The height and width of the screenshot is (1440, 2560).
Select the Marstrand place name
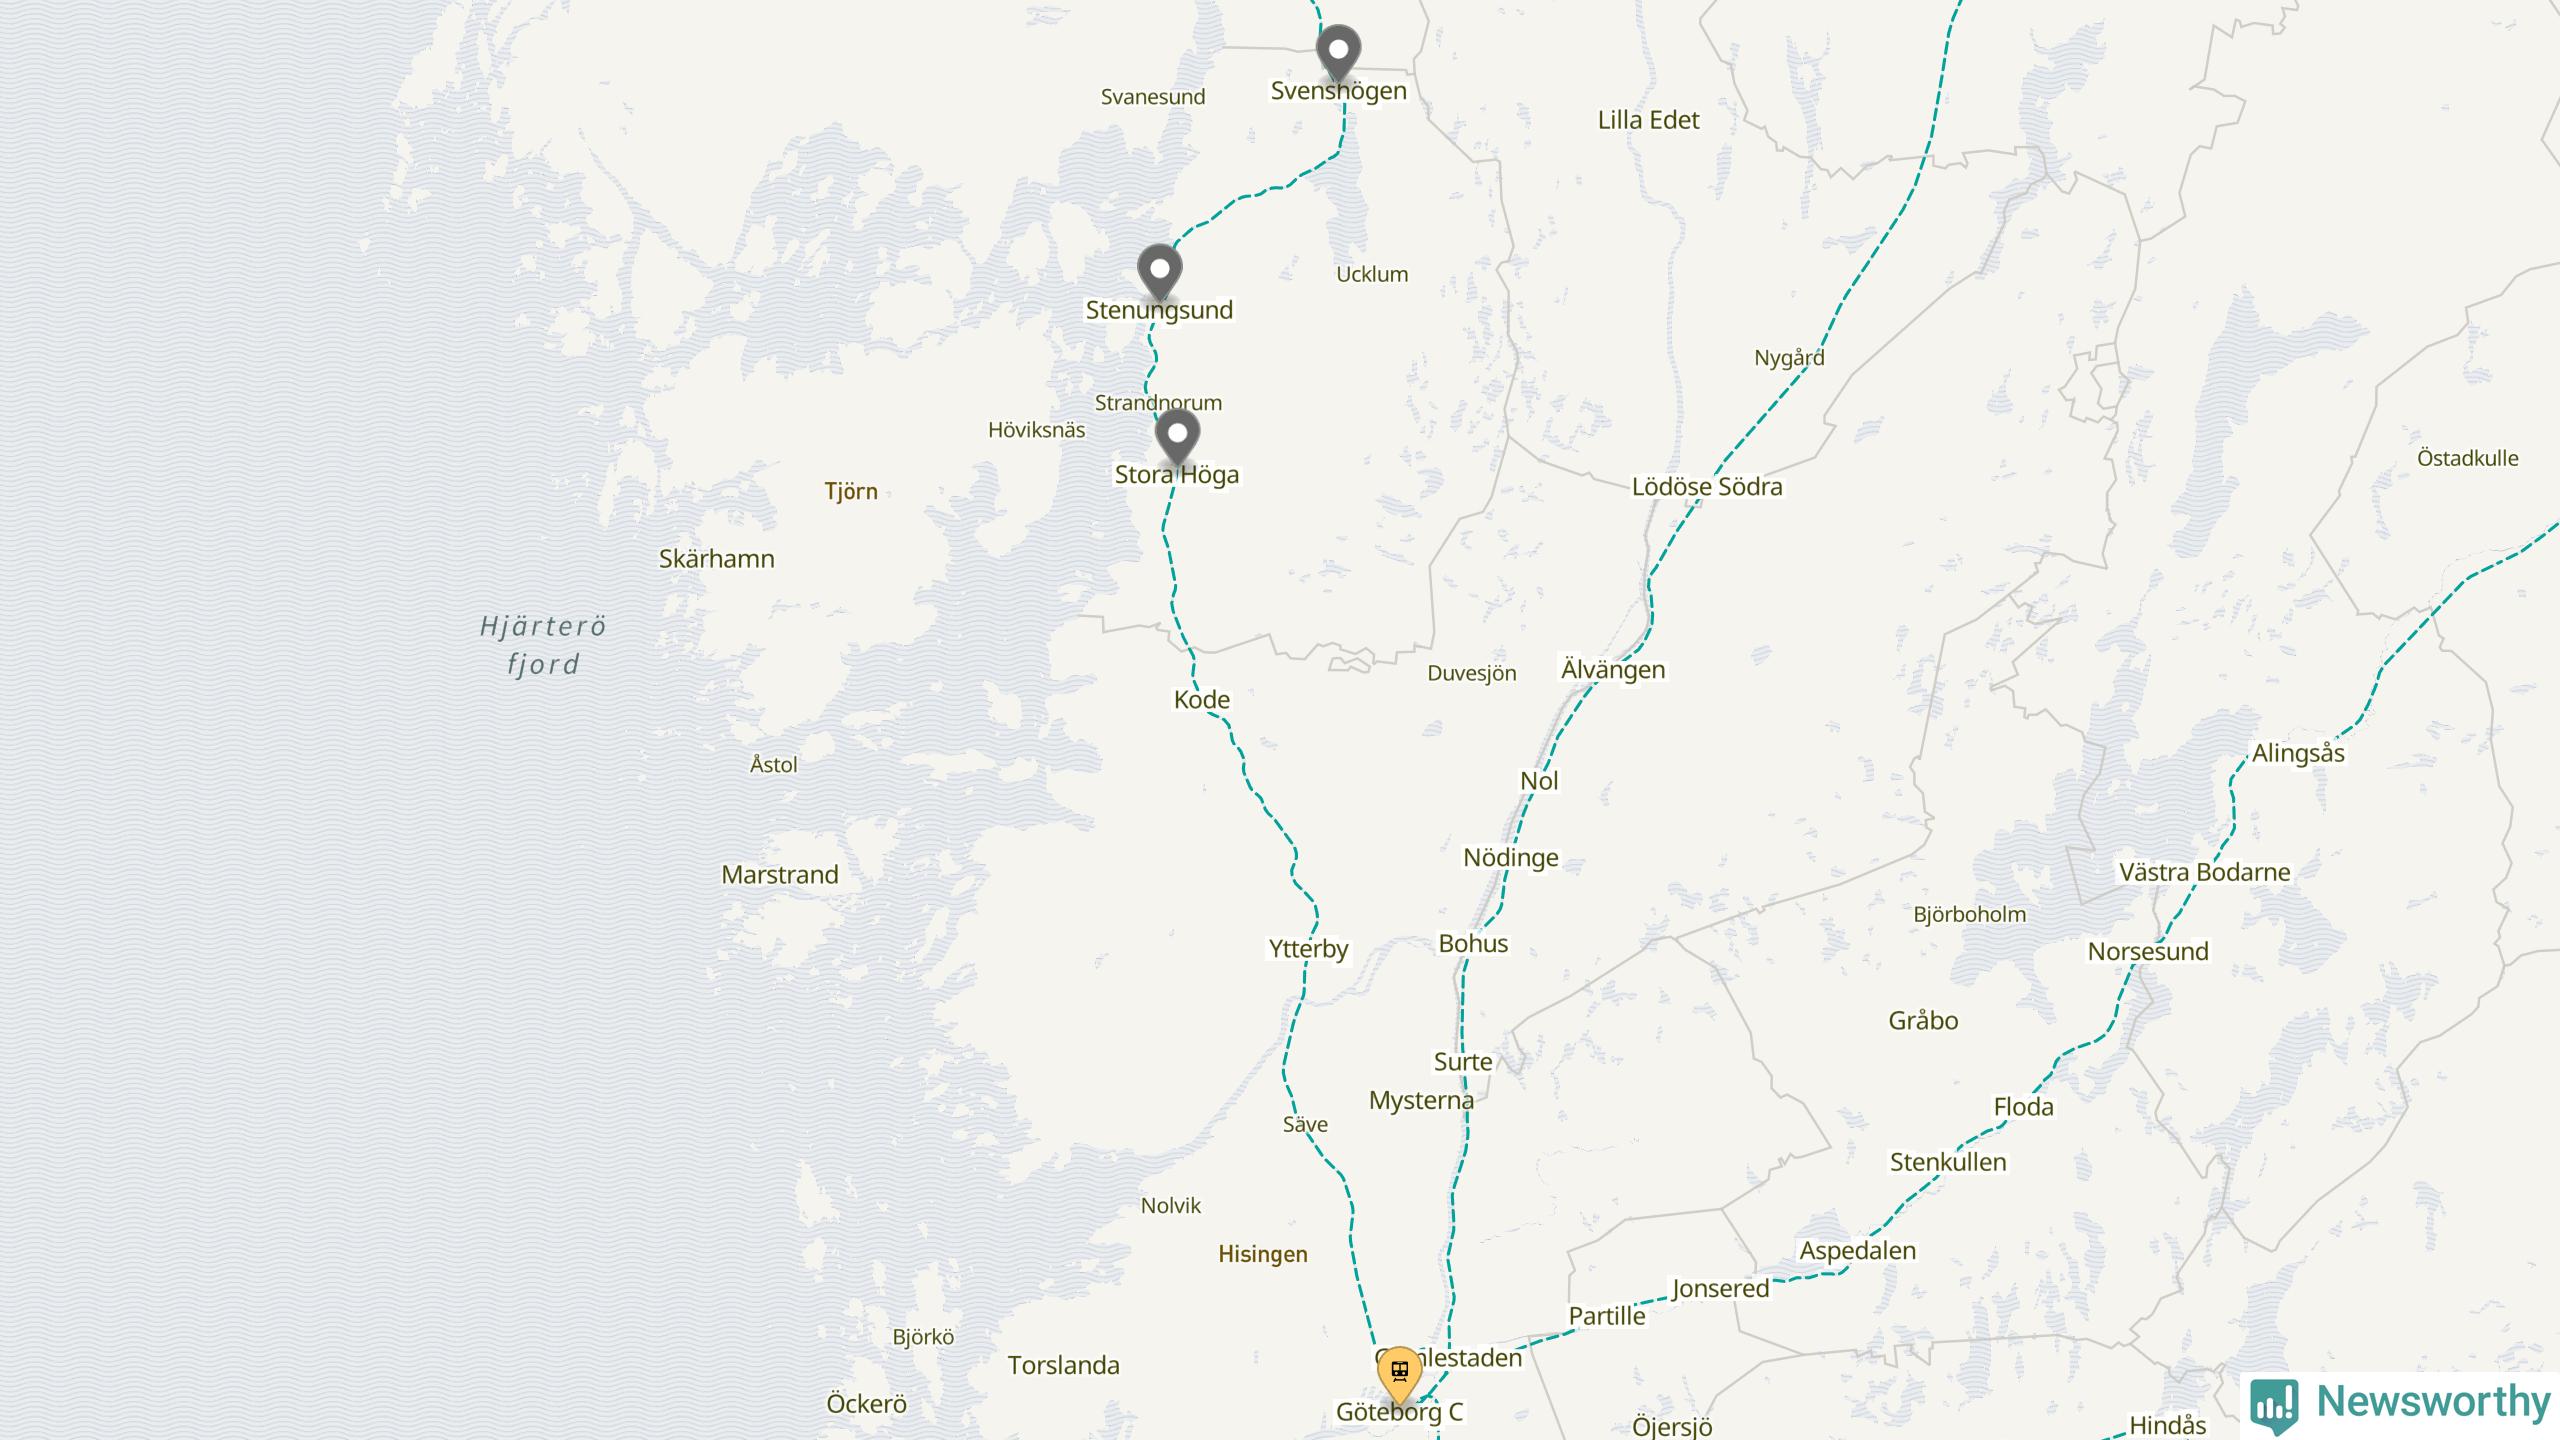(x=780, y=875)
